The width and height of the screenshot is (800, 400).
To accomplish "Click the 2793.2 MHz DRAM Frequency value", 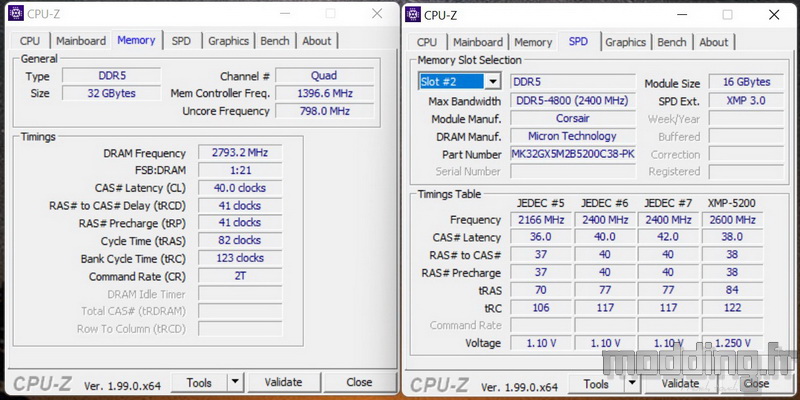I will (240, 153).
